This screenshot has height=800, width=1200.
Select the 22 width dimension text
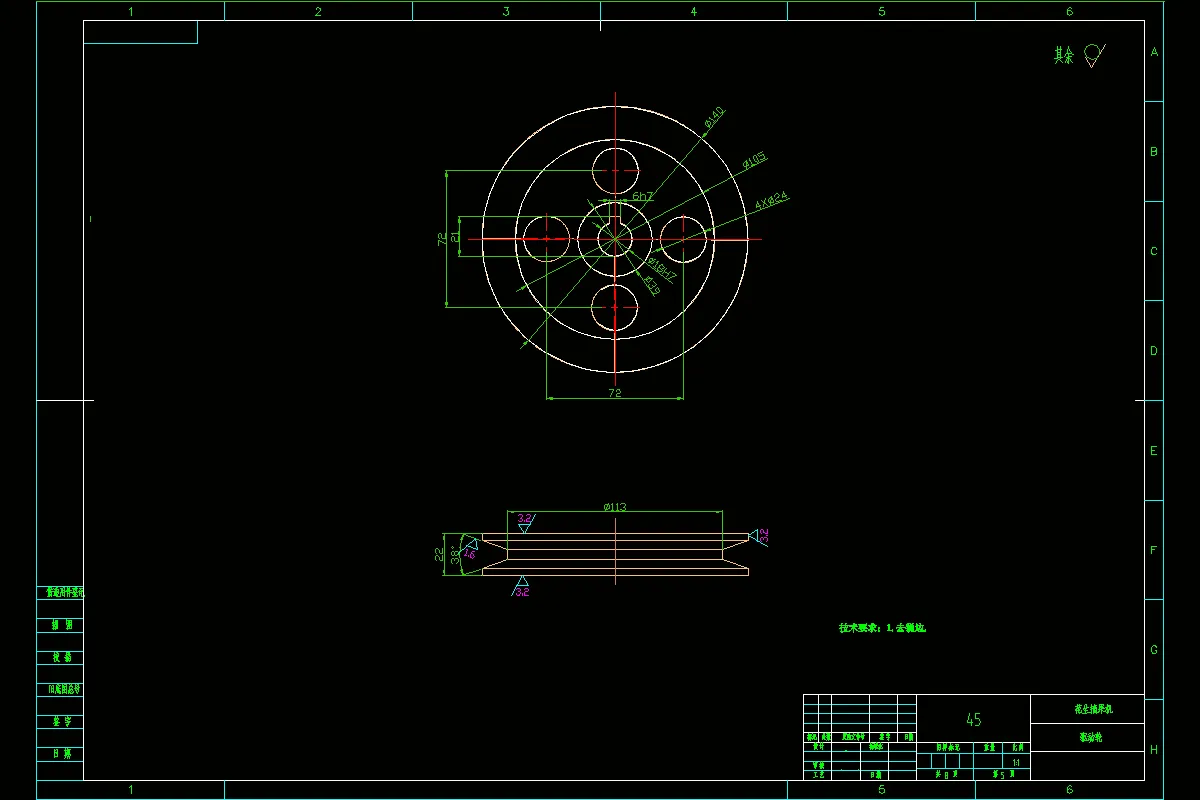click(439, 555)
